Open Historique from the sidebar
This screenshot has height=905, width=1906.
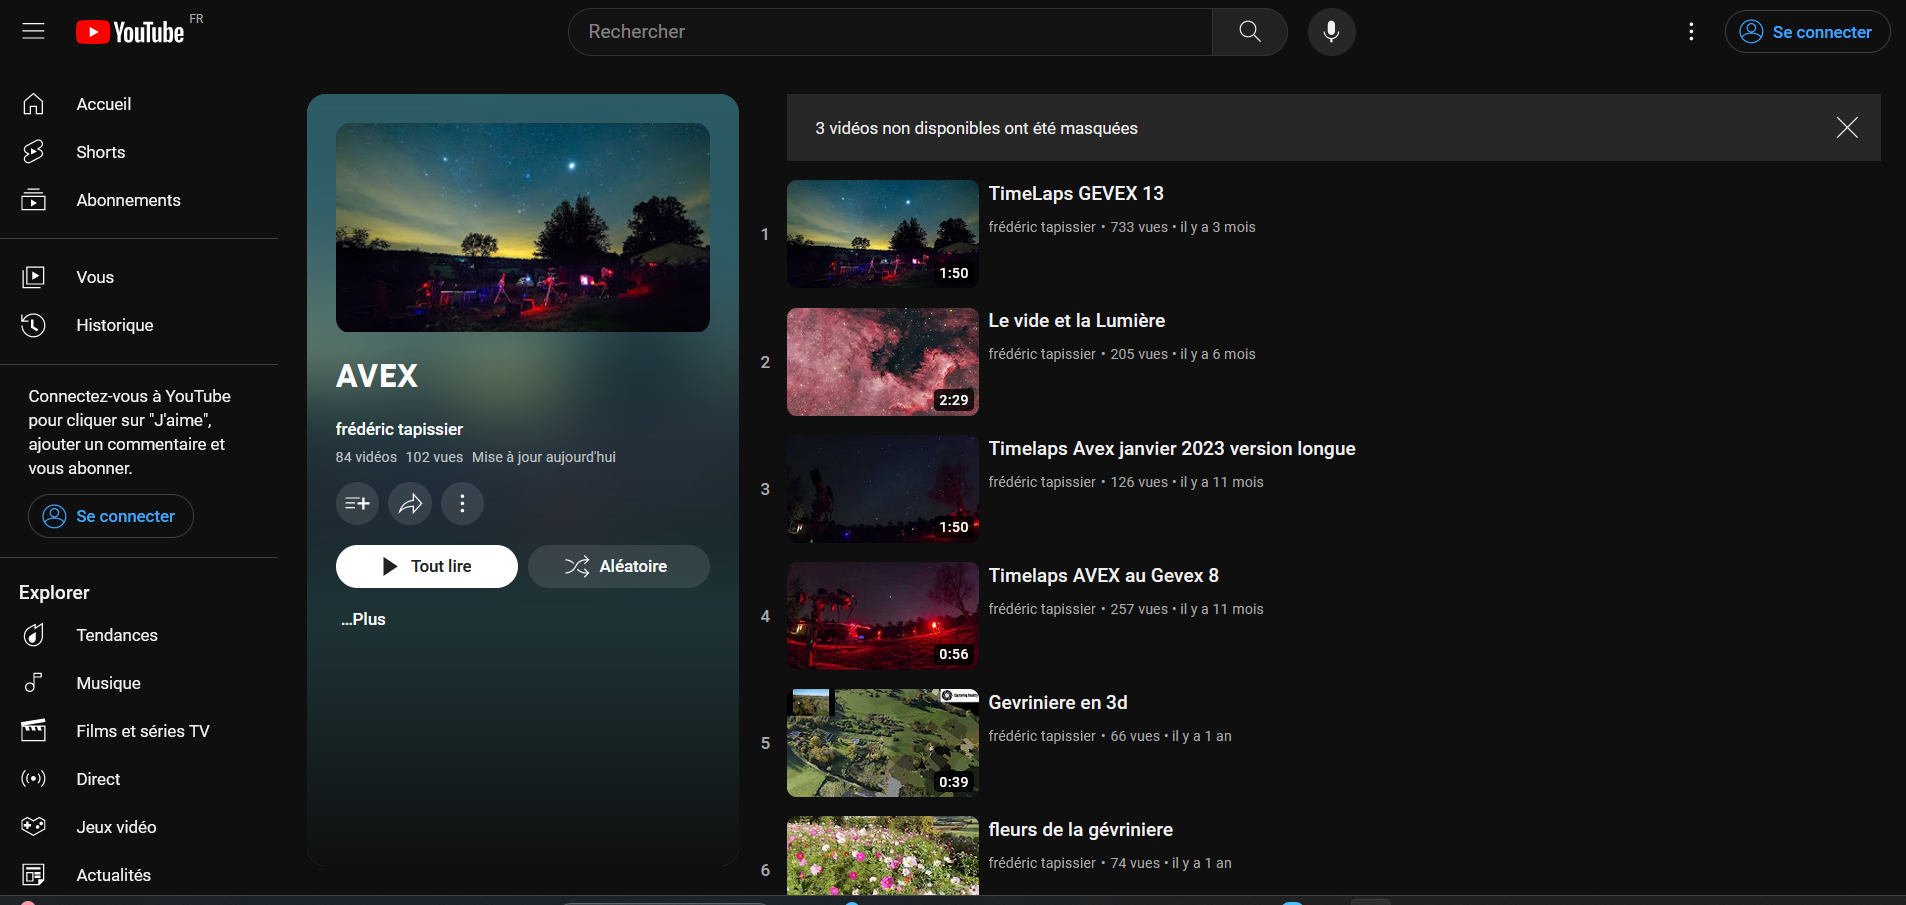click(114, 325)
